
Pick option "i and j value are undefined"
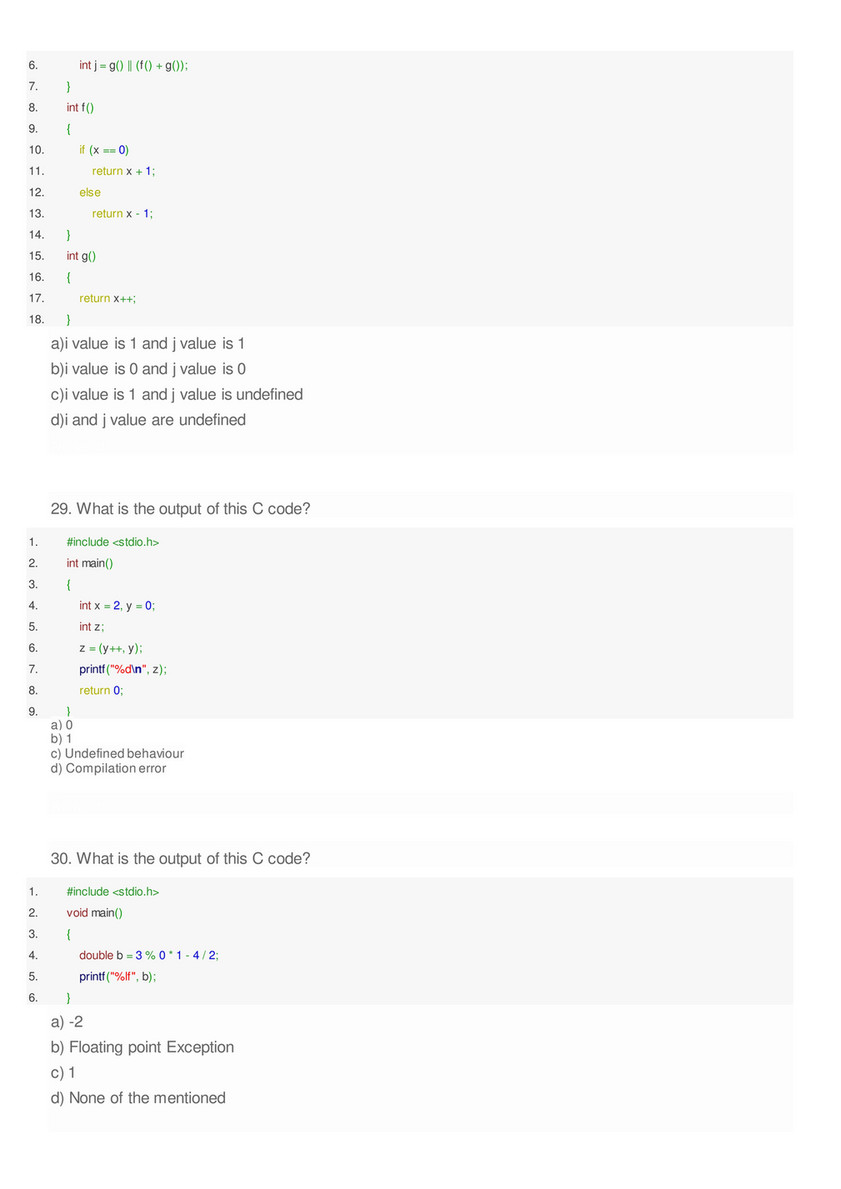(147, 420)
